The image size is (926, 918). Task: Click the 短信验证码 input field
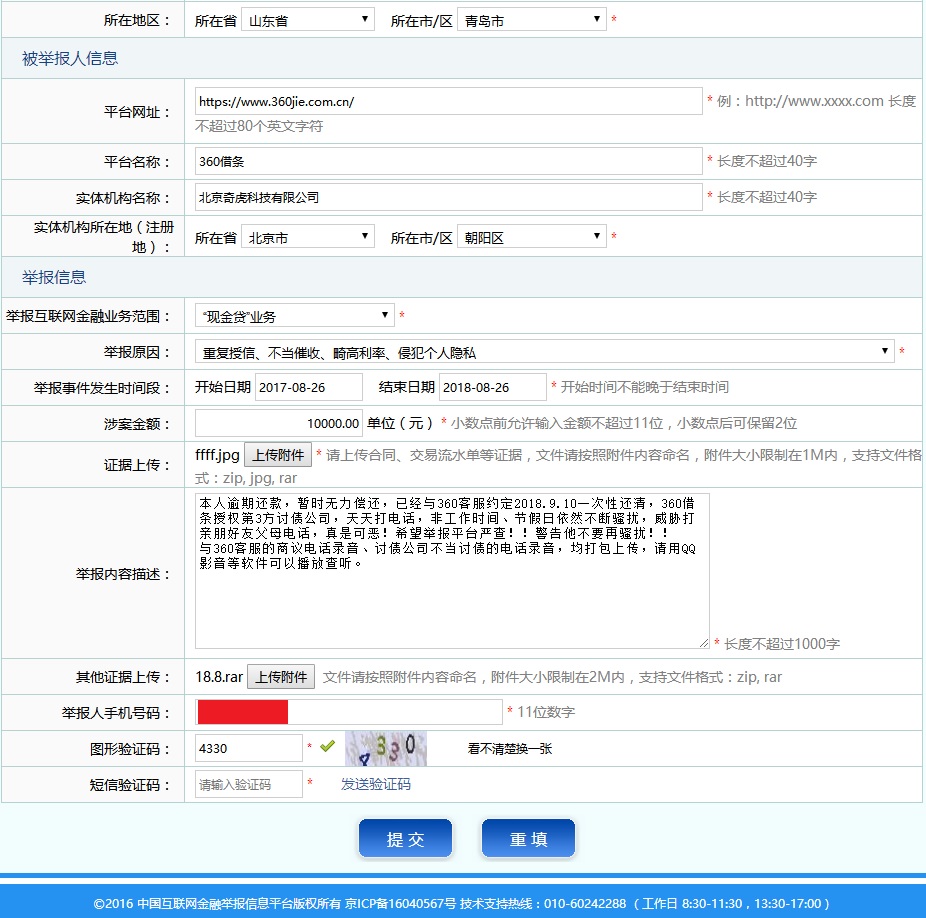point(249,784)
